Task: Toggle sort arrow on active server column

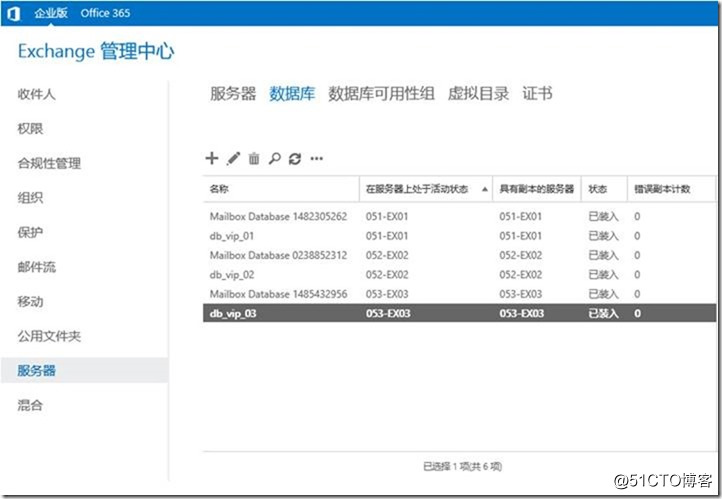Action: coord(484,189)
